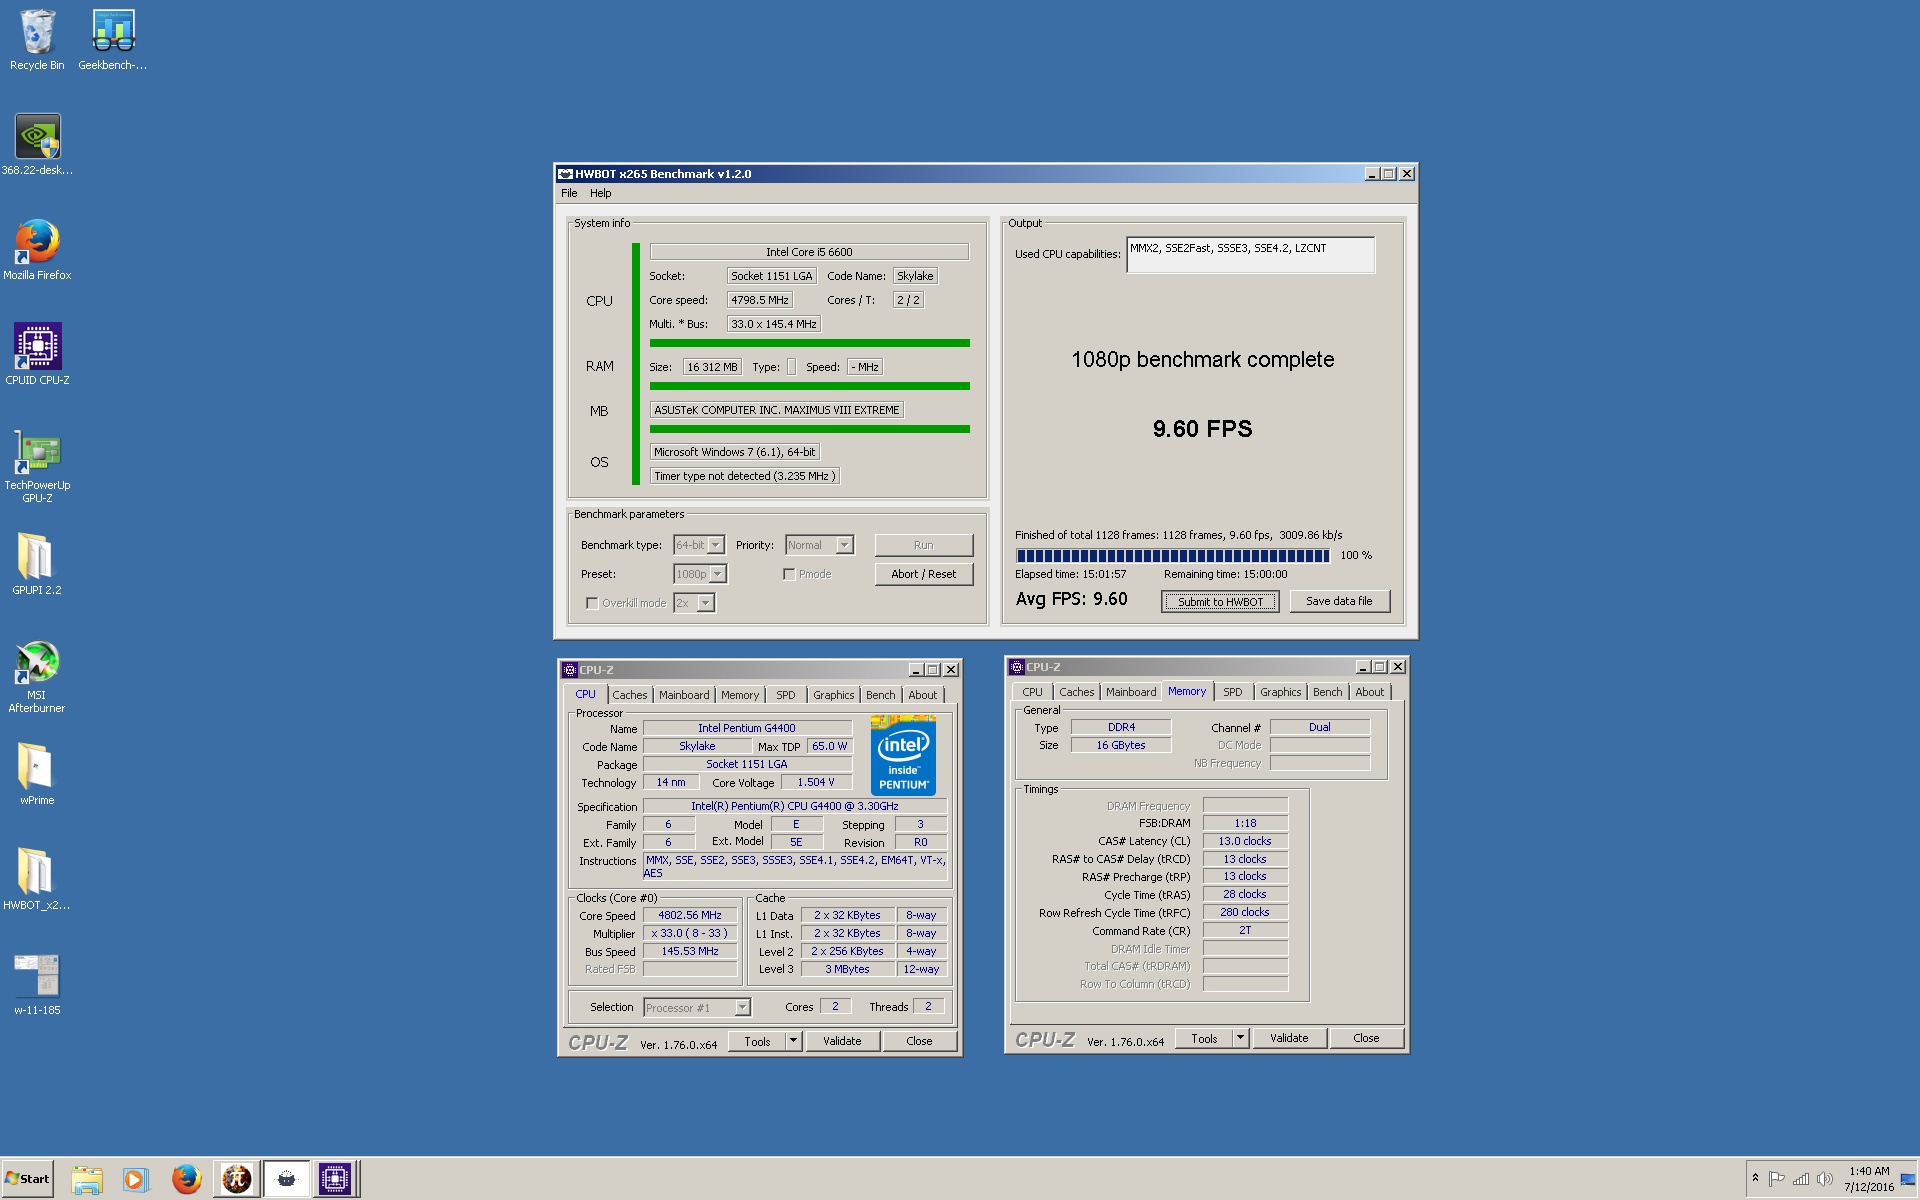Image resolution: width=1920 pixels, height=1200 pixels.
Task: Click the Used CPU capabilities text box
Action: [x=1250, y=255]
